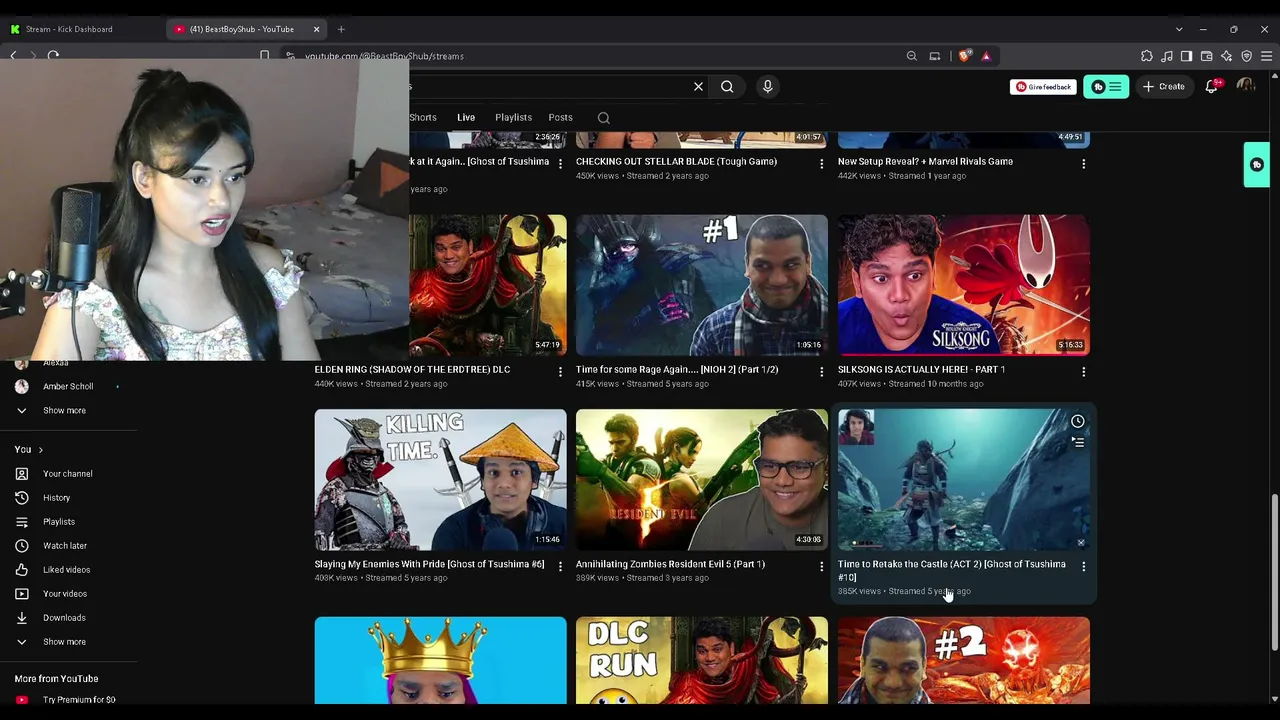Select the Live channel tab
The image size is (1280, 720).
tap(466, 118)
